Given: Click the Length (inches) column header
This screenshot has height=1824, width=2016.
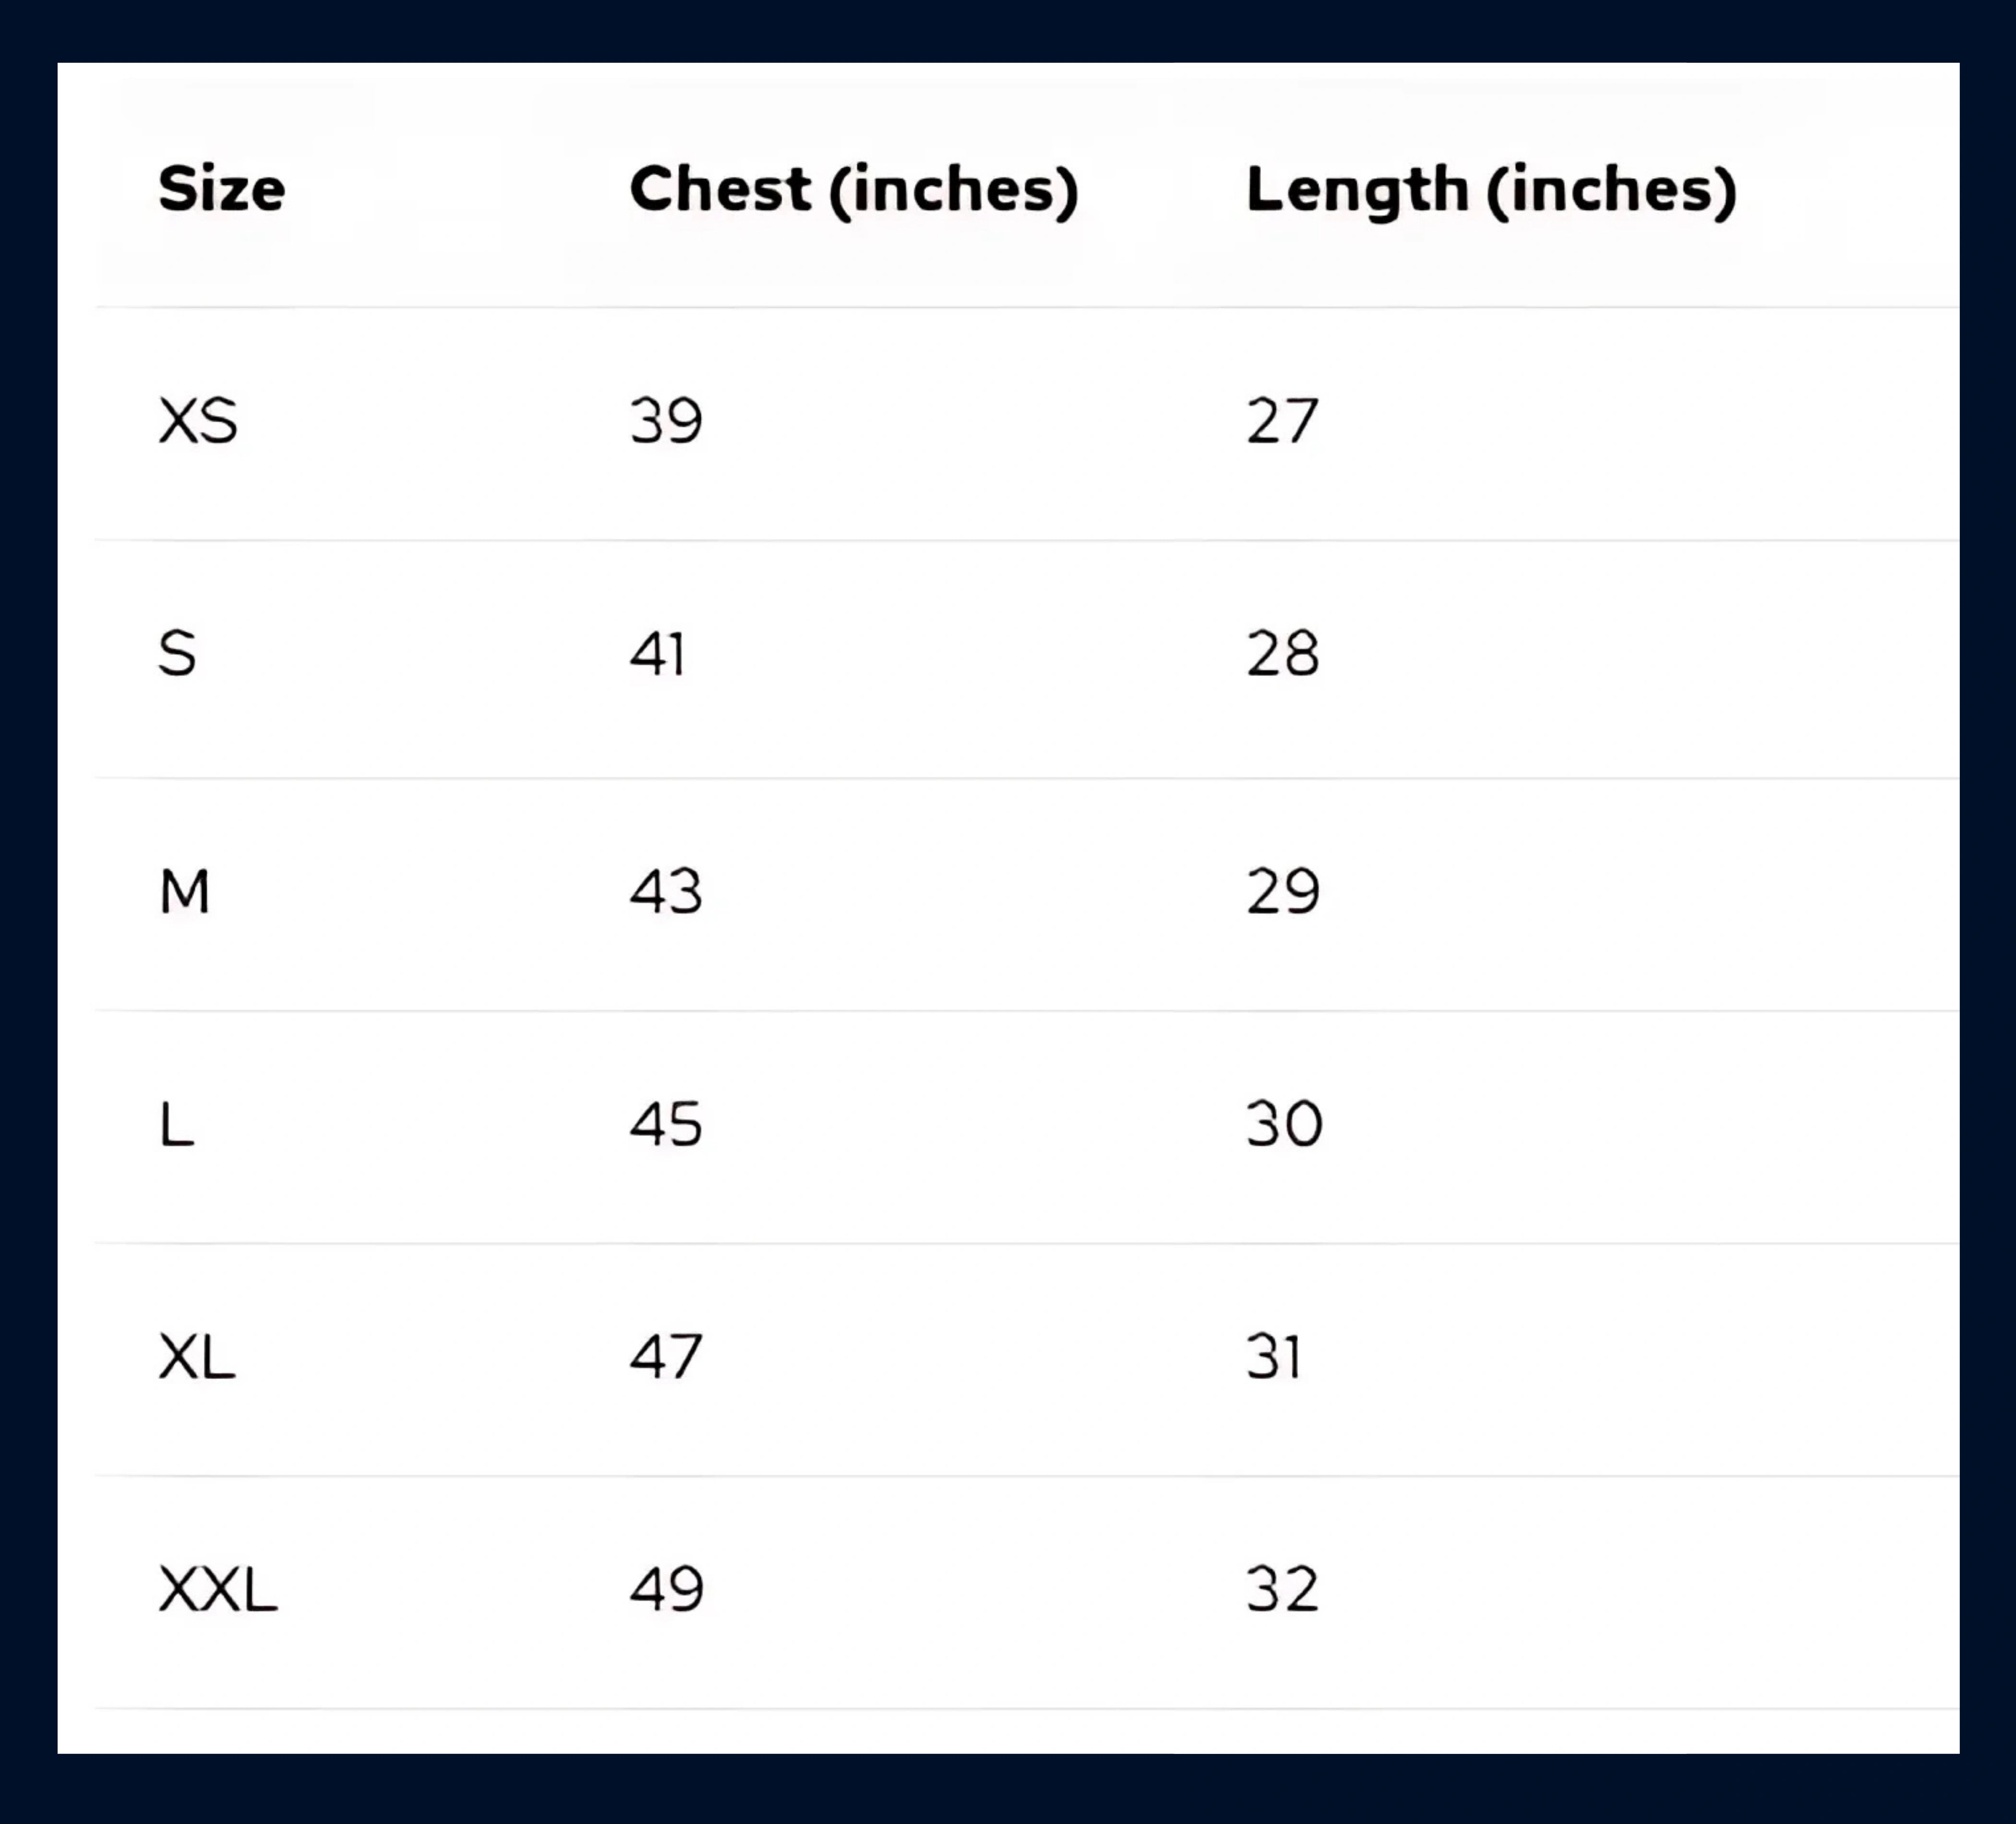Looking at the screenshot, I should click(1490, 189).
